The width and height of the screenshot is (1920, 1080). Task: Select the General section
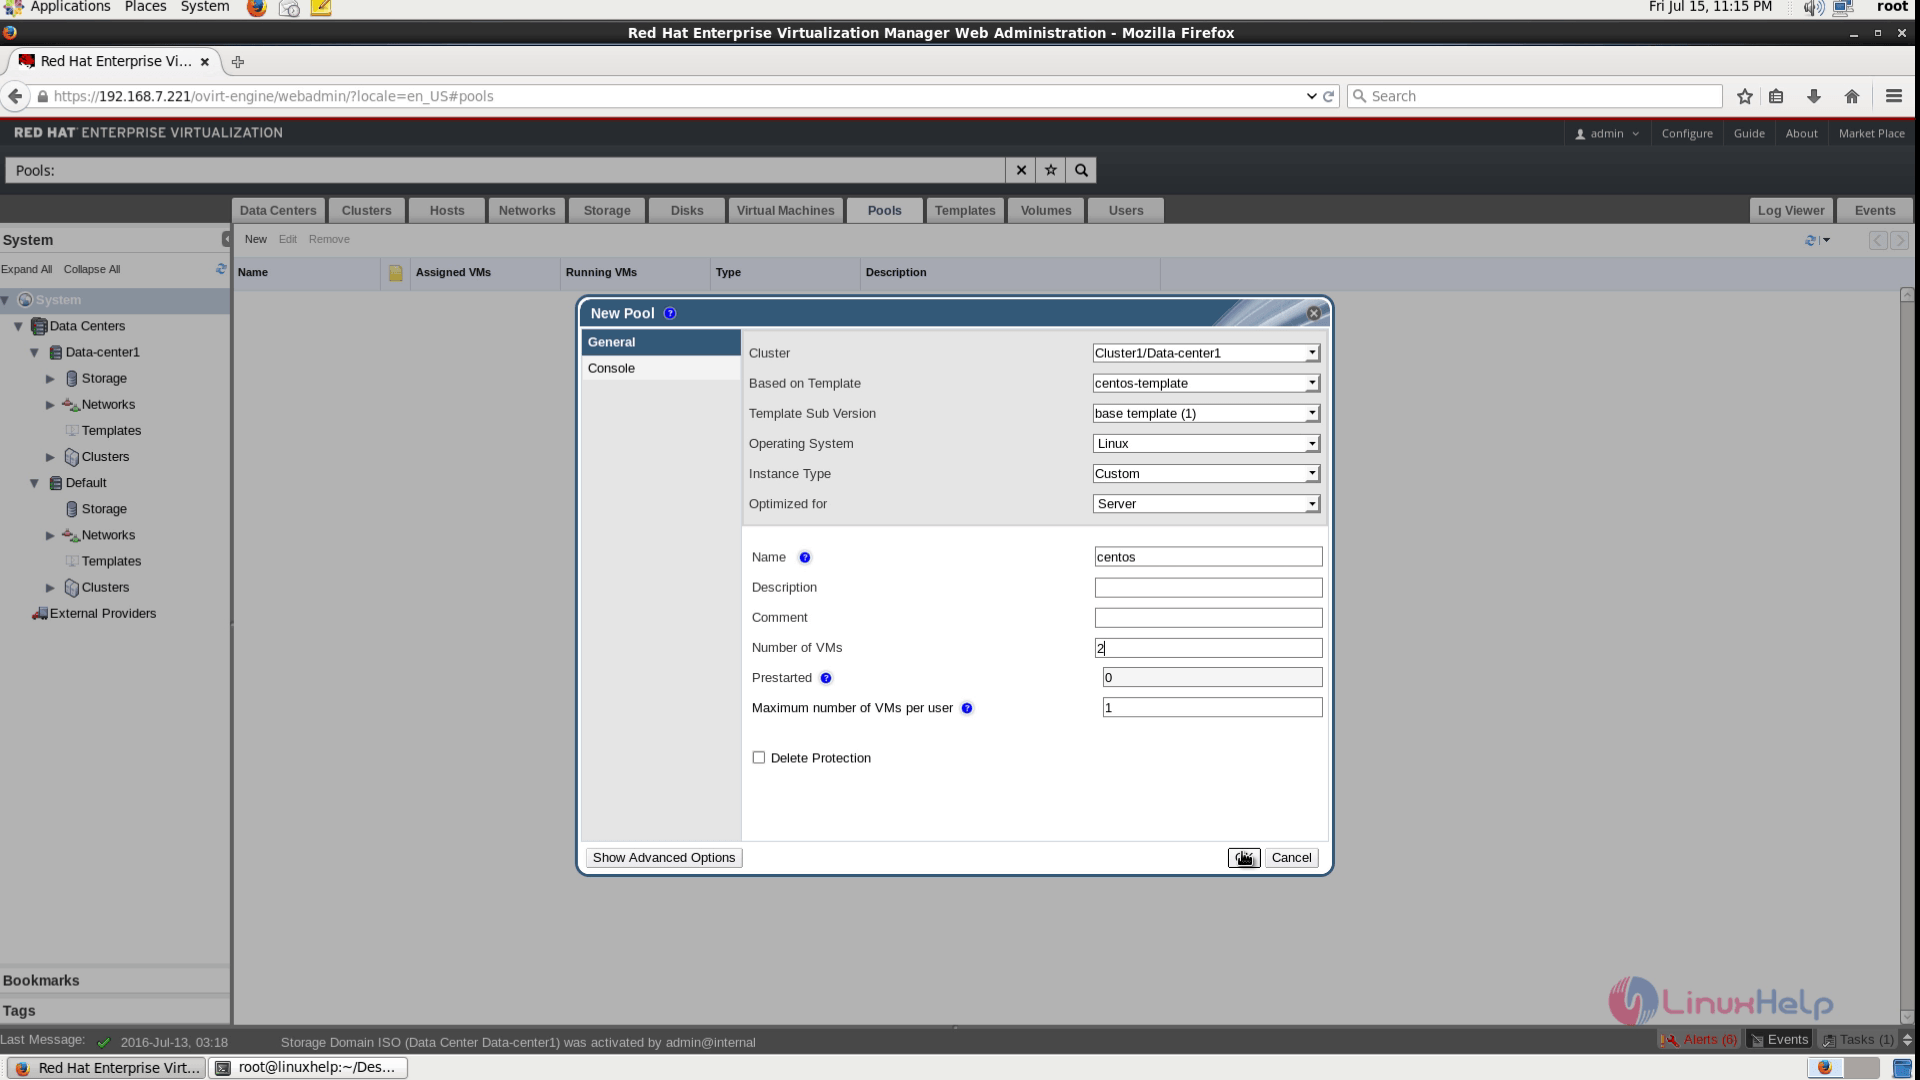click(x=661, y=342)
